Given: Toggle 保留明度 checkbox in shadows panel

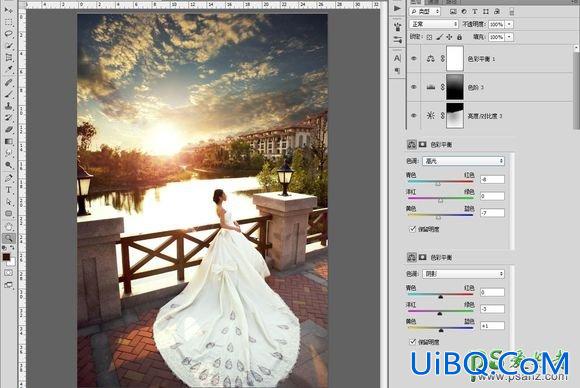Looking at the screenshot, I should [x=412, y=341].
